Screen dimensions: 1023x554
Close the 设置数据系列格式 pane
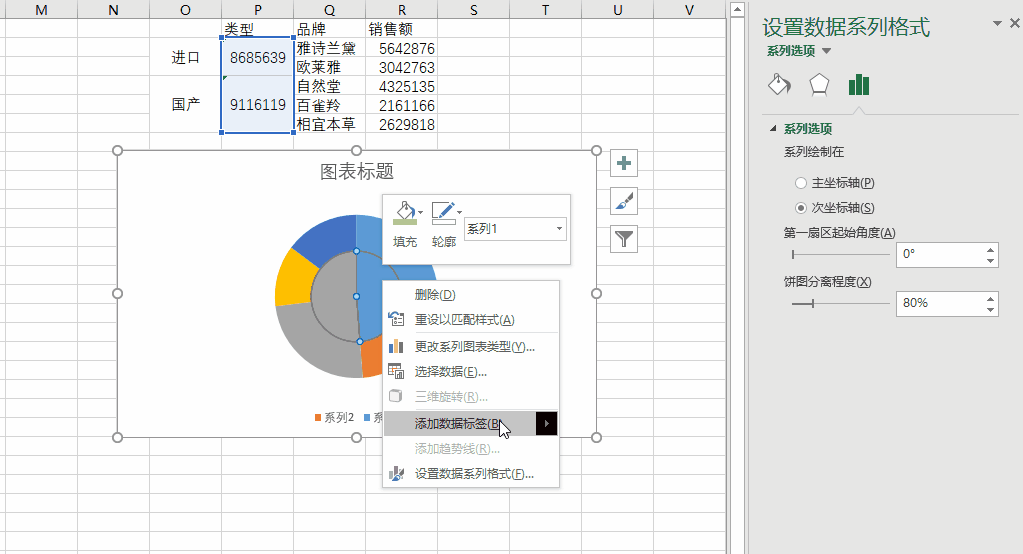tap(1015, 23)
